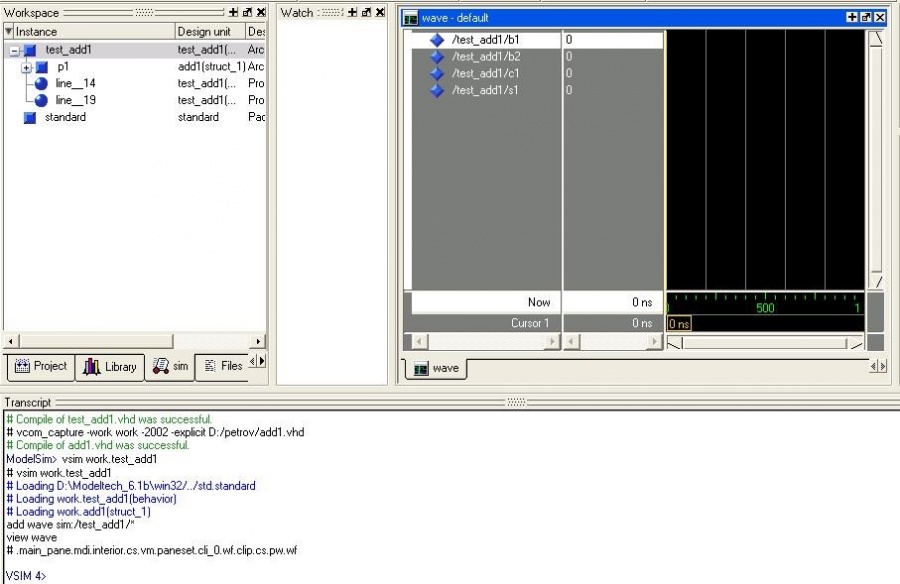Viewport: 900px width, 584px height.
Task: Select the test_add1 instance icon
Action: click(30, 51)
